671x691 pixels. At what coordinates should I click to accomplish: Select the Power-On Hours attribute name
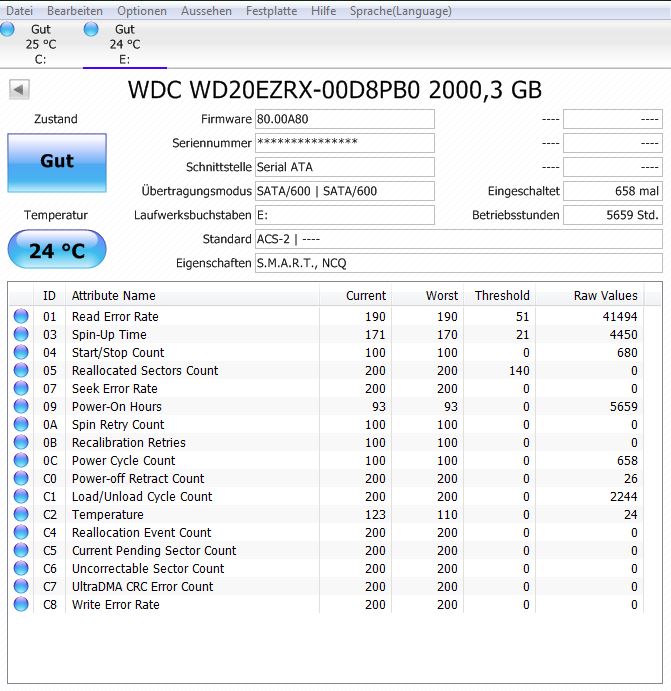coord(117,406)
